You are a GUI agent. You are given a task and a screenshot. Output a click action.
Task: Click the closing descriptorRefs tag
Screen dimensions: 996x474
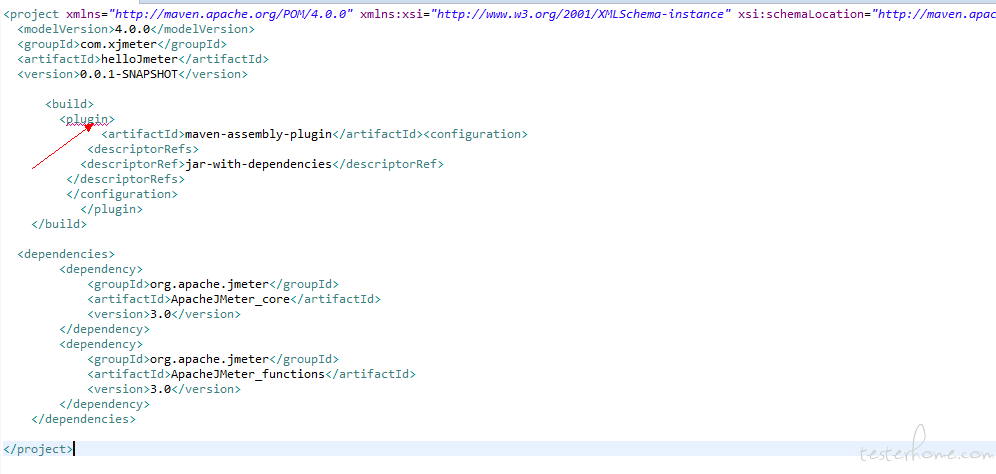126,179
